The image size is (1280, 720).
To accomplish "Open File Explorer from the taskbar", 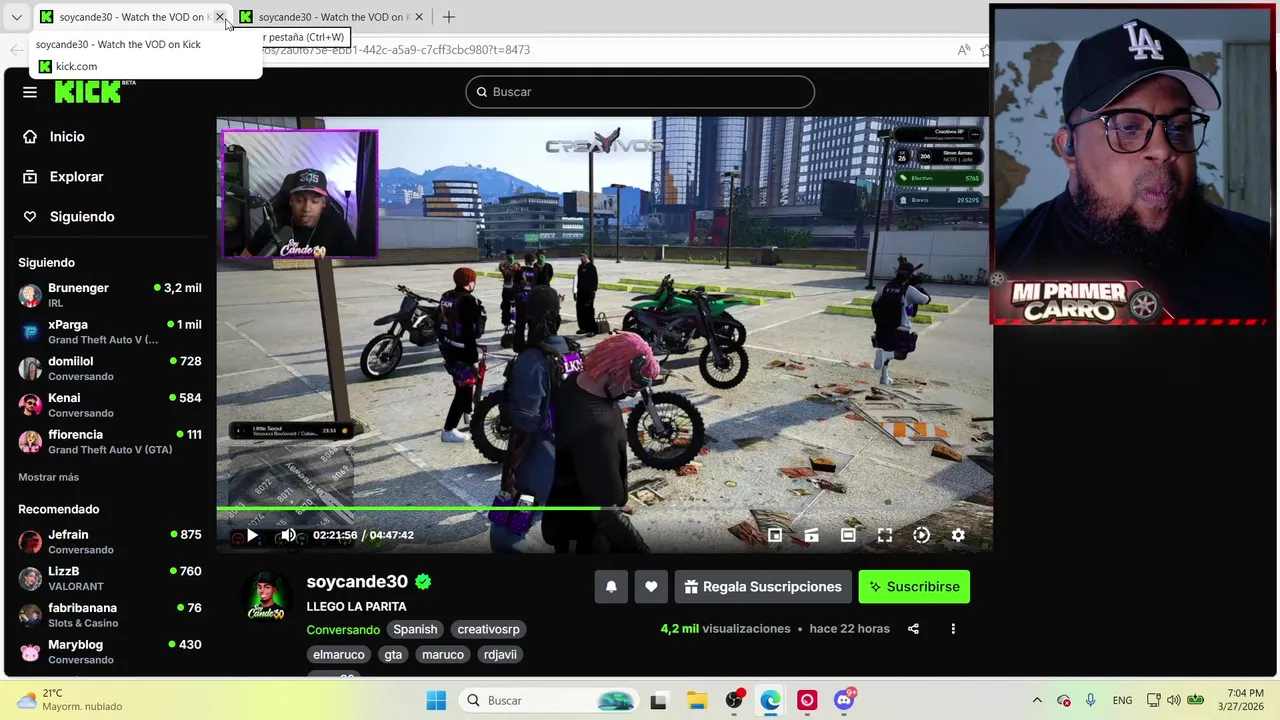I will click(696, 701).
